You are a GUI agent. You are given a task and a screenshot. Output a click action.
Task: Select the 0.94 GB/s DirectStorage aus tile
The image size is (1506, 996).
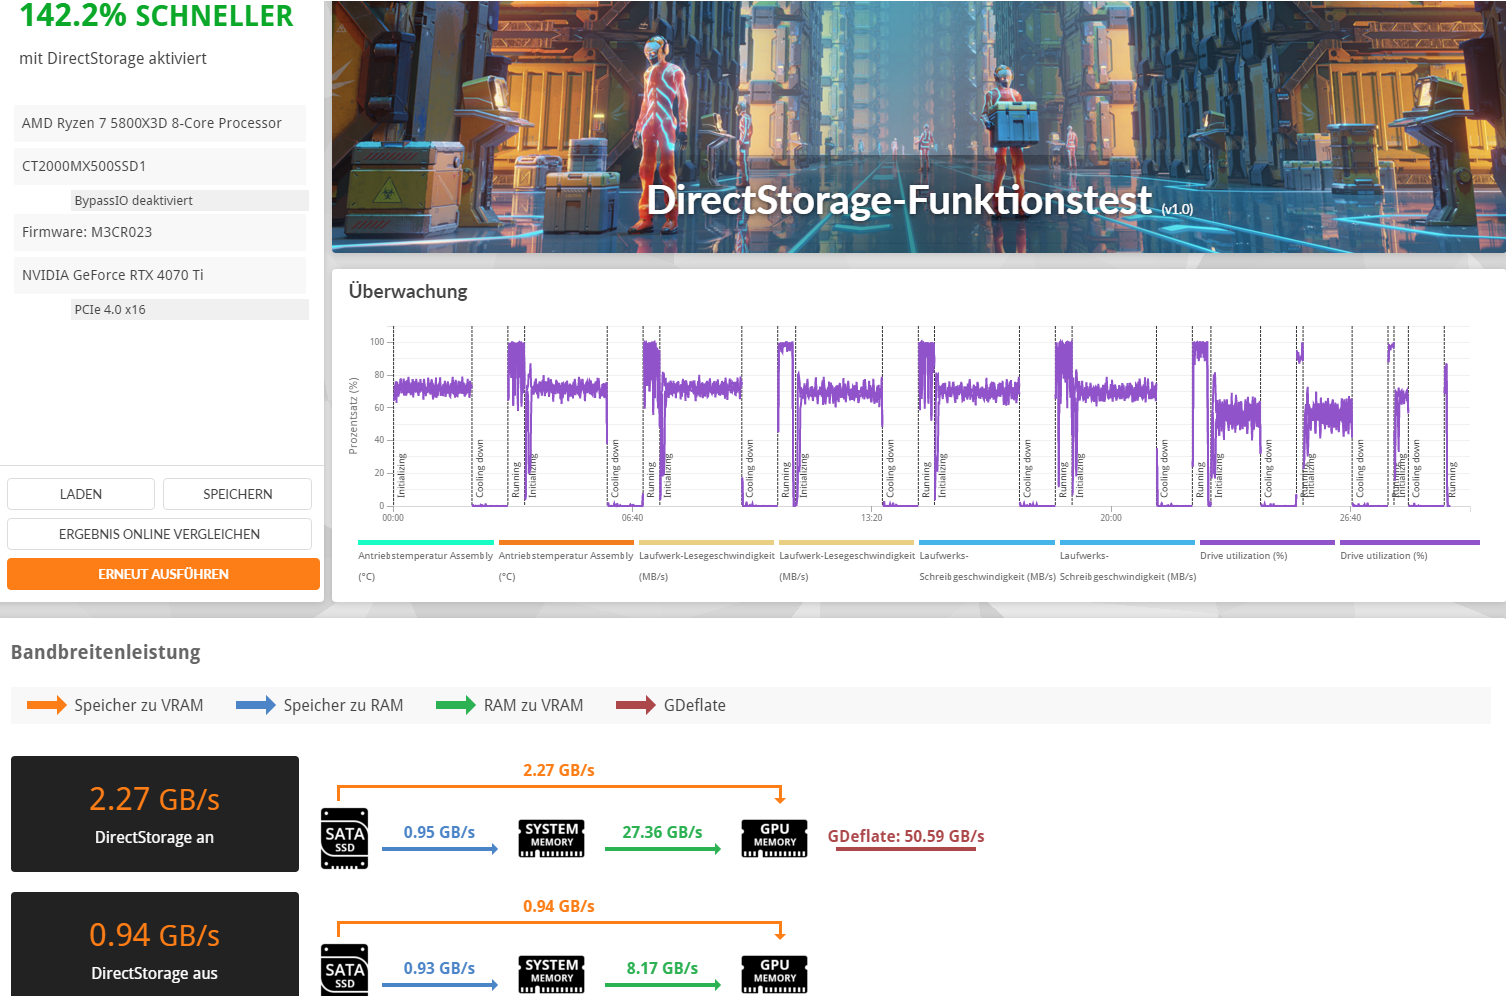coord(155,944)
